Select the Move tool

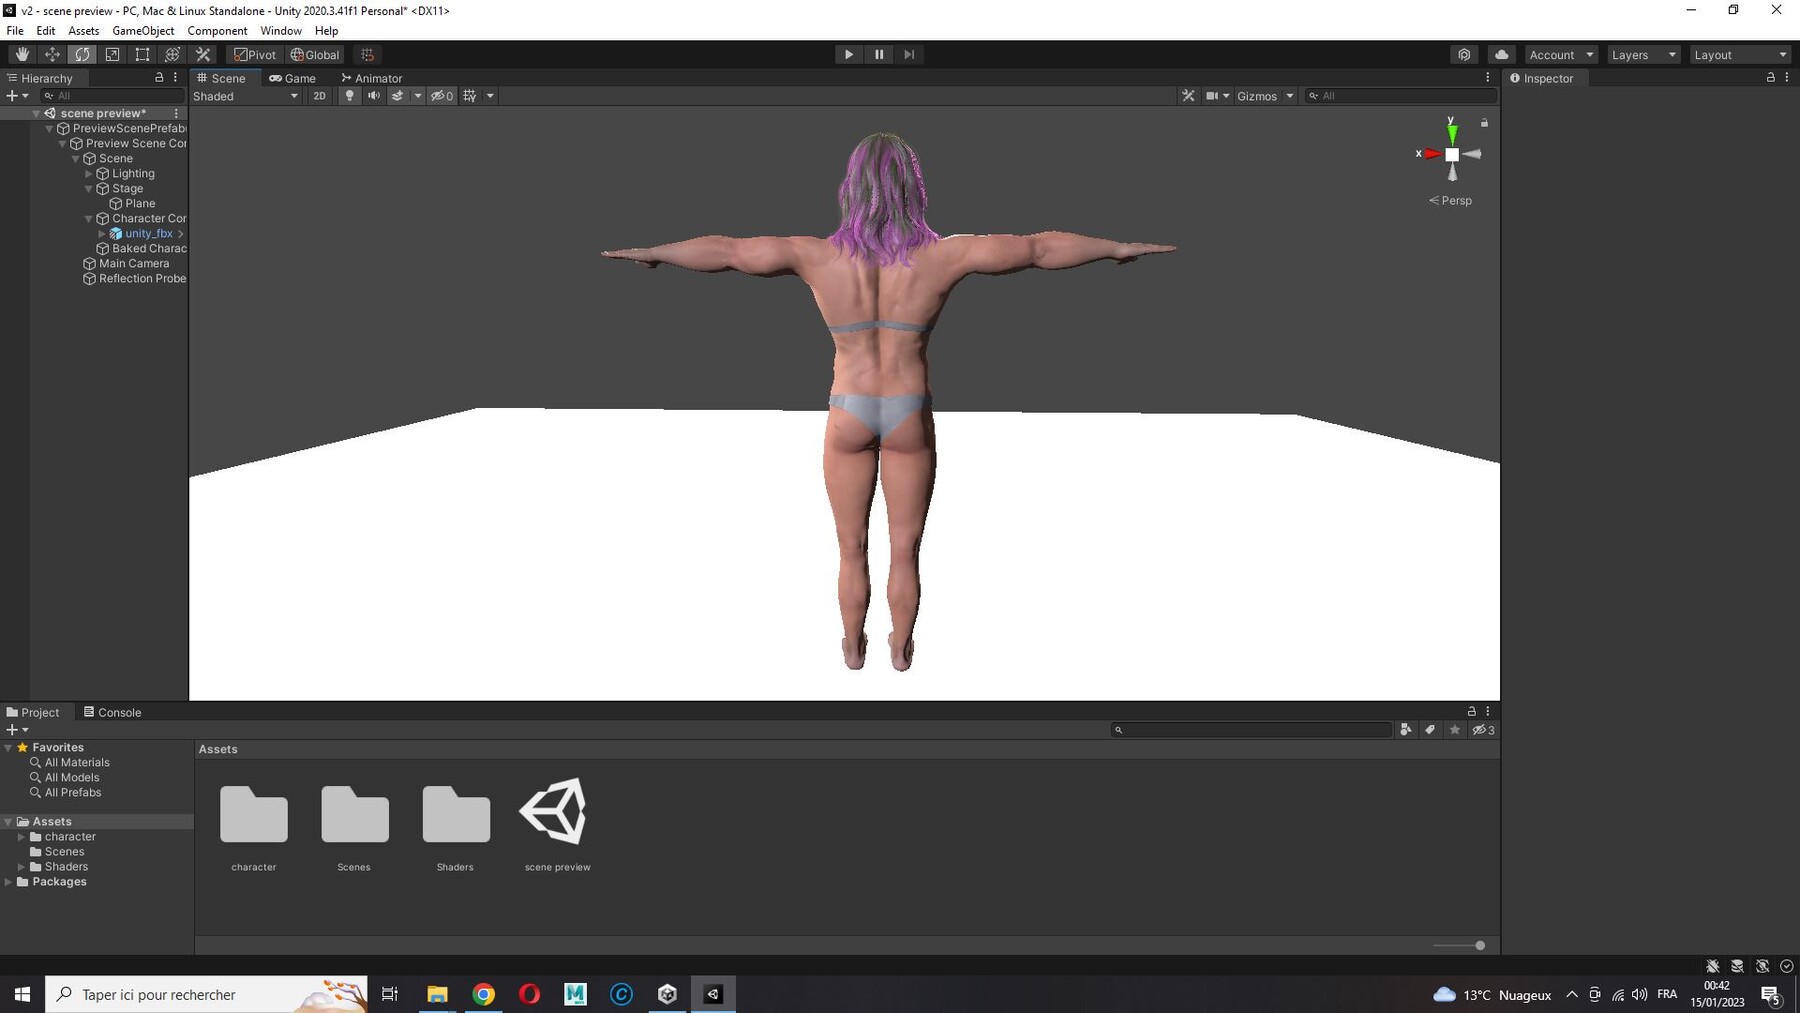52,55
